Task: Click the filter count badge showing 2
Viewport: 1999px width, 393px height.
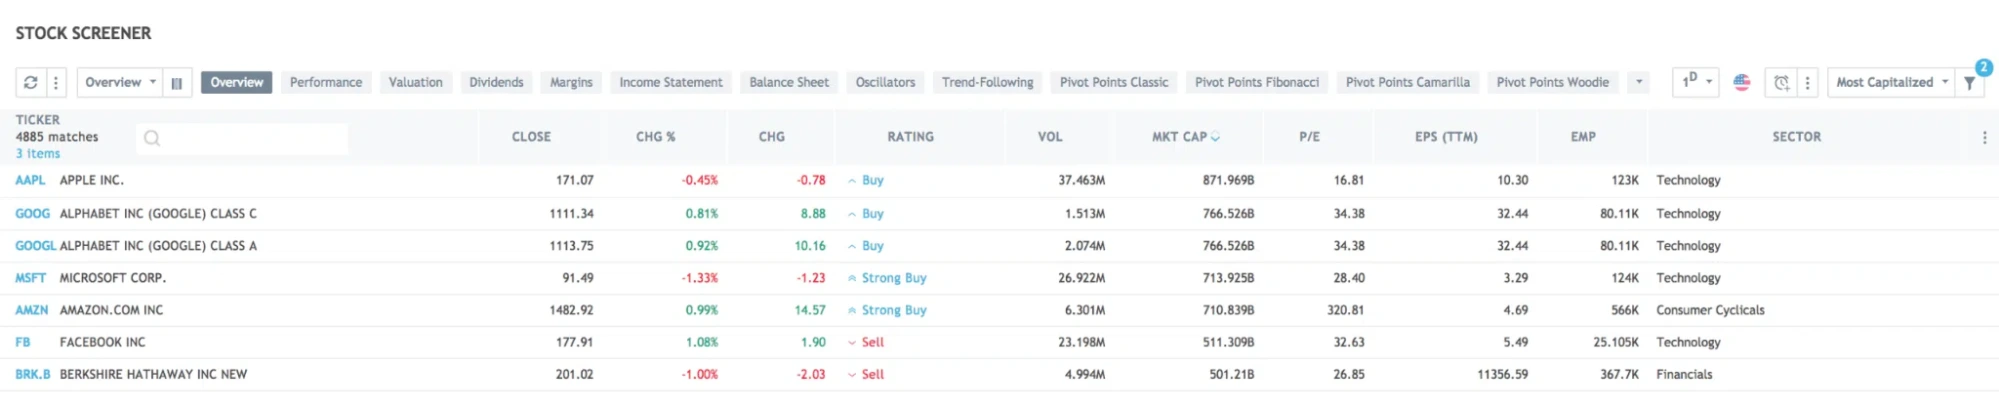Action: click(1984, 67)
